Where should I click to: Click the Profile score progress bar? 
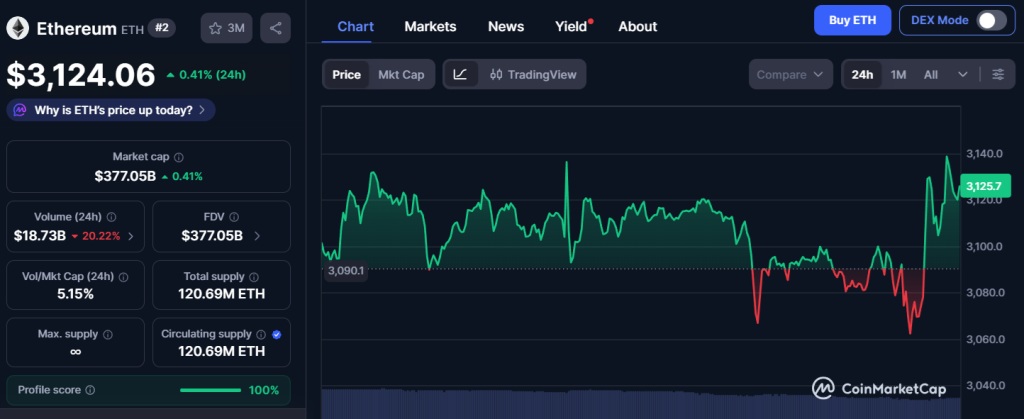click(210, 390)
